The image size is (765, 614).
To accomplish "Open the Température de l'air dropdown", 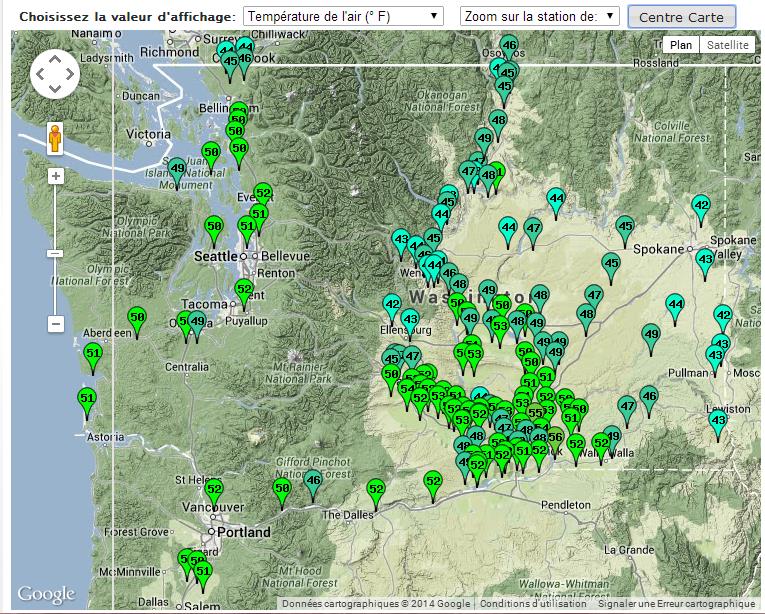I will tap(343, 17).
